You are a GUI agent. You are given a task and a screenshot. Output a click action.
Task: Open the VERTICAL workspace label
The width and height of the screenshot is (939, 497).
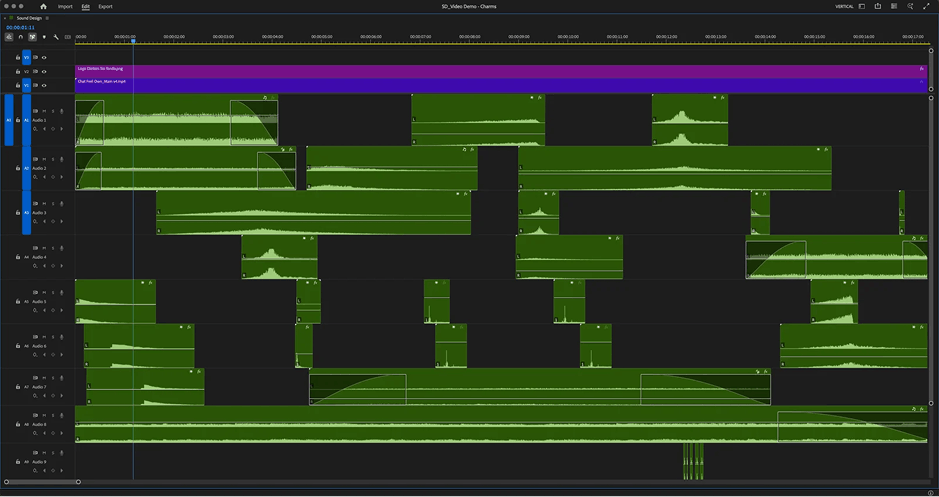click(x=845, y=6)
